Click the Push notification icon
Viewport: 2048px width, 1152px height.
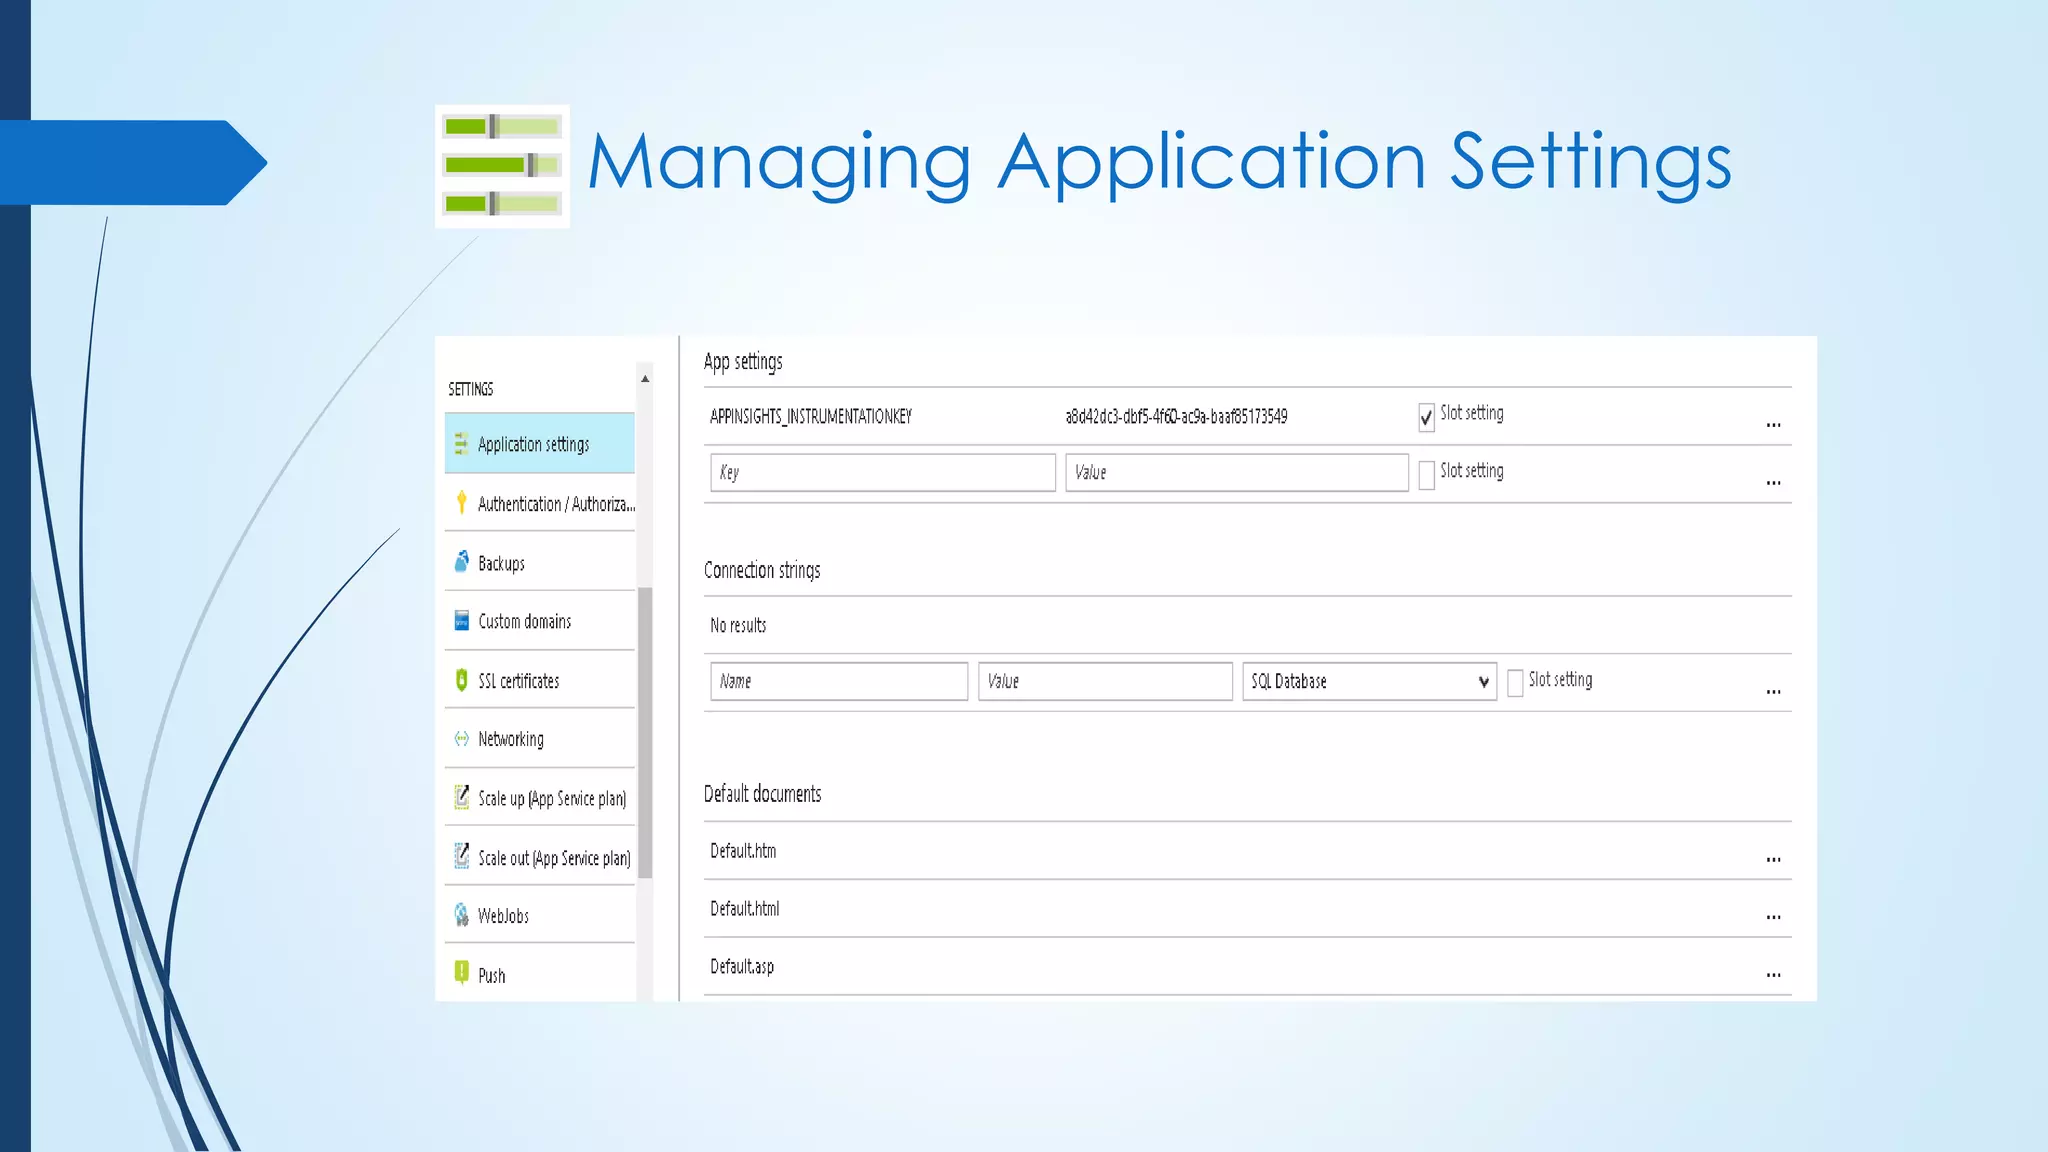pos(461,973)
